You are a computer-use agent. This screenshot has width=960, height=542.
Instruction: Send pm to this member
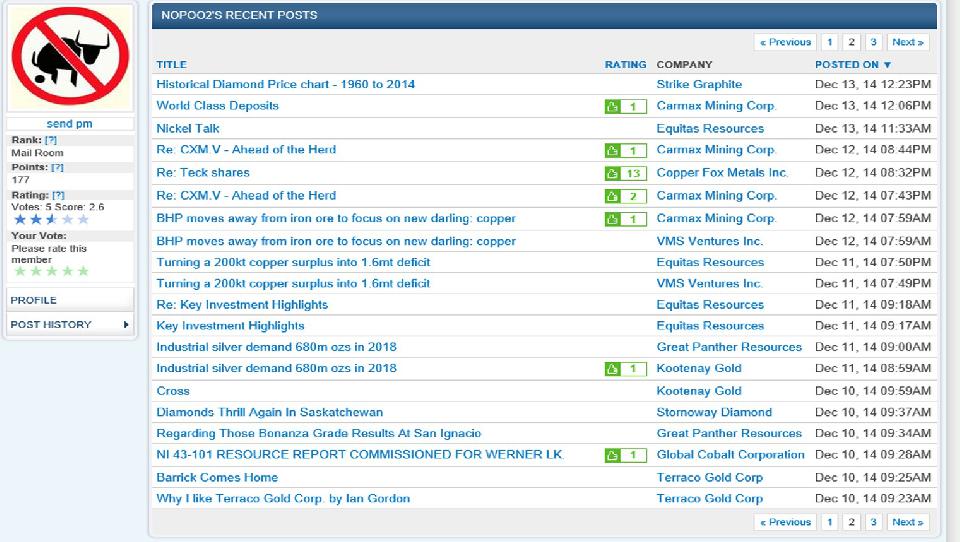click(x=69, y=124)
